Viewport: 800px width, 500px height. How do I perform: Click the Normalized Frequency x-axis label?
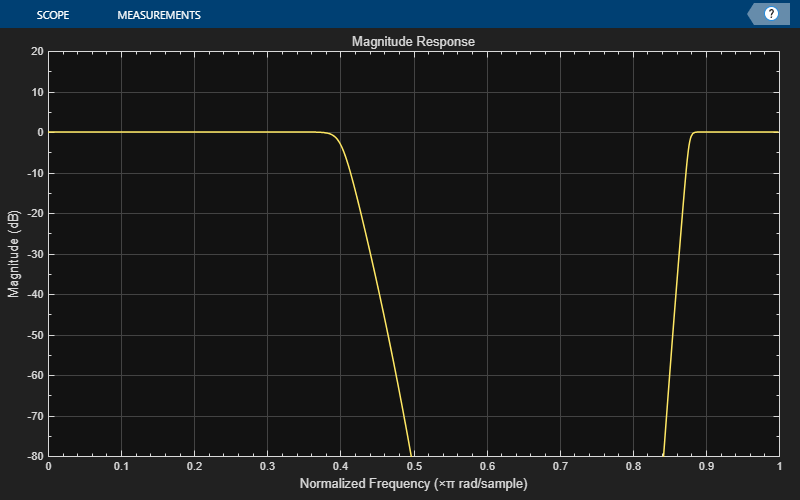point(413,484)
